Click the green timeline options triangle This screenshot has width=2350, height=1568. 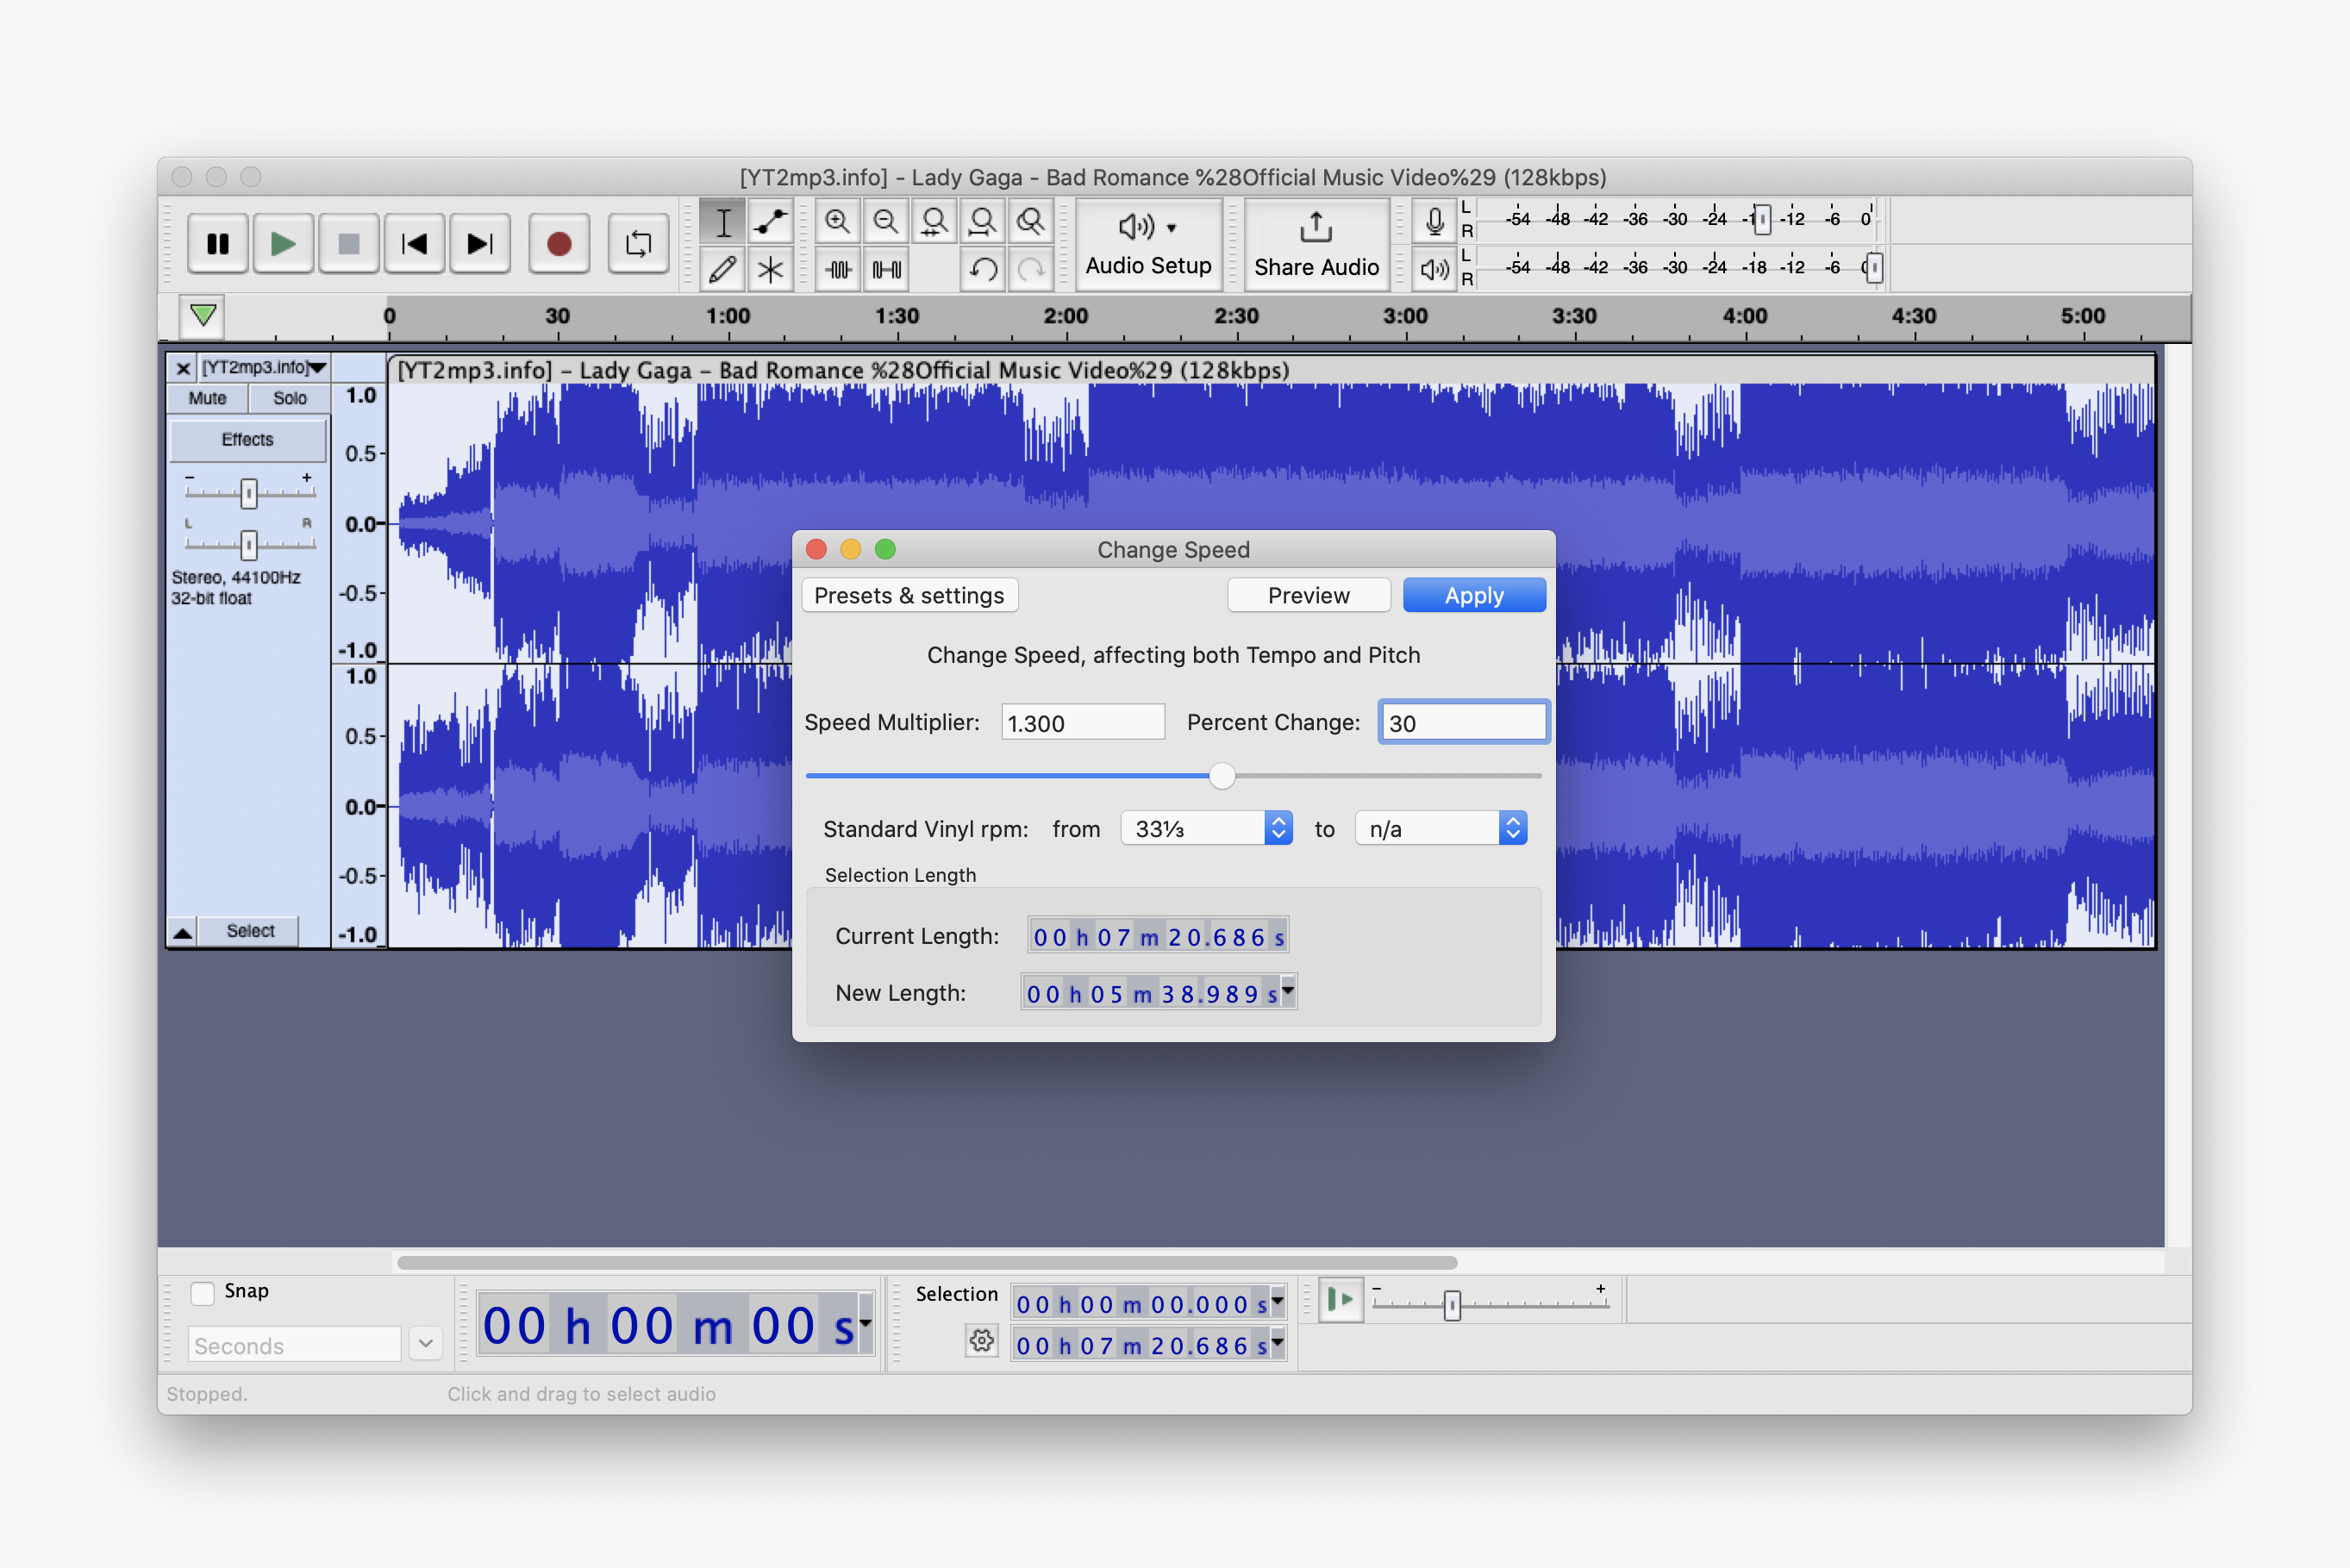(x=203, y=316)
